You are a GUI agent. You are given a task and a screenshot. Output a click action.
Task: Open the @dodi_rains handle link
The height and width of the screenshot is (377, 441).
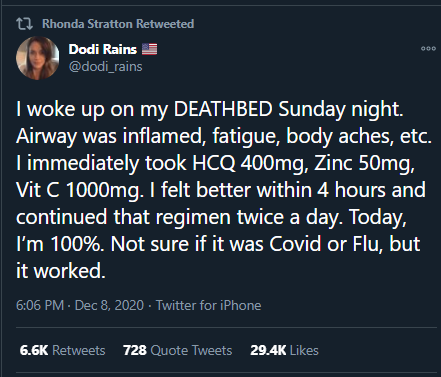(106, 67)
